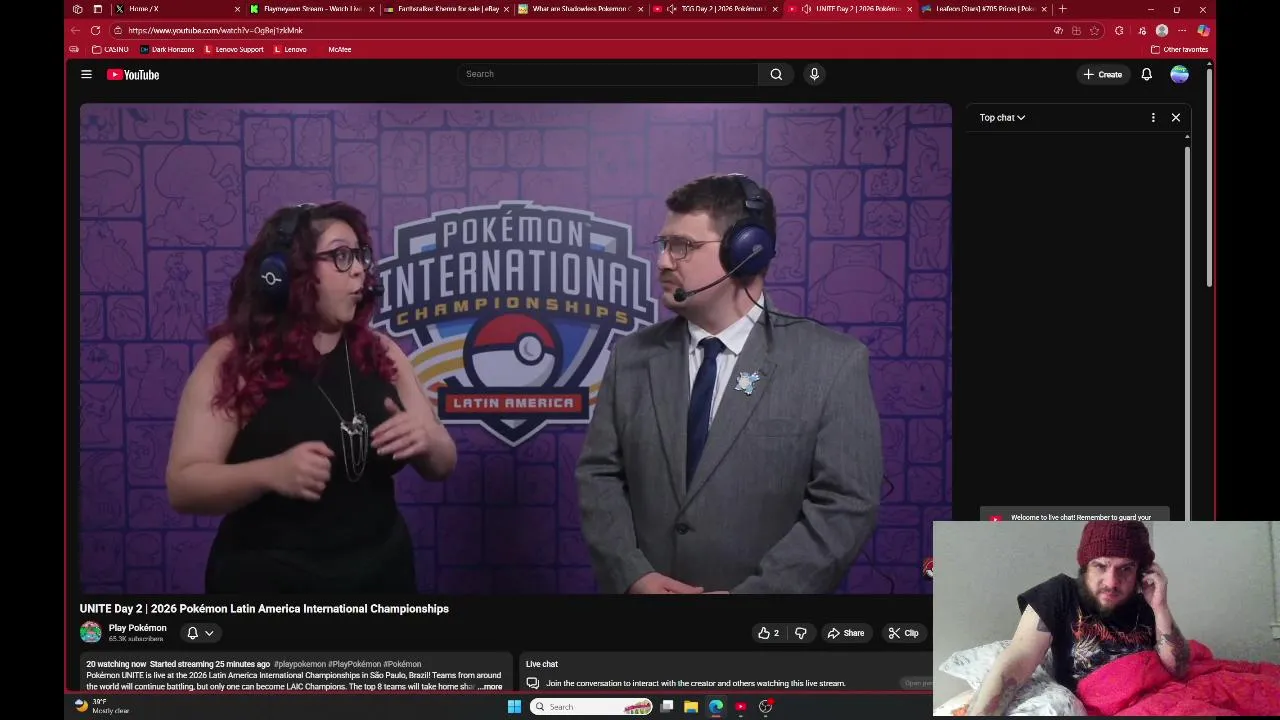Open the YouTube app in the taskbar
Viewport: 1280px width, 720px height.
click(x=741, y=706)
